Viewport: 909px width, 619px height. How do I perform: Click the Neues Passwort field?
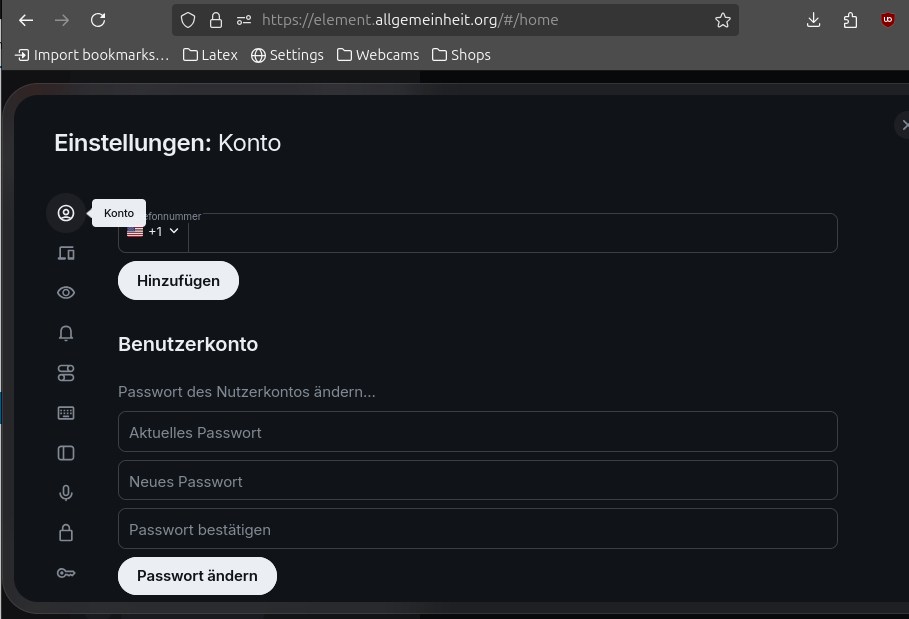[x=477, y=481]
